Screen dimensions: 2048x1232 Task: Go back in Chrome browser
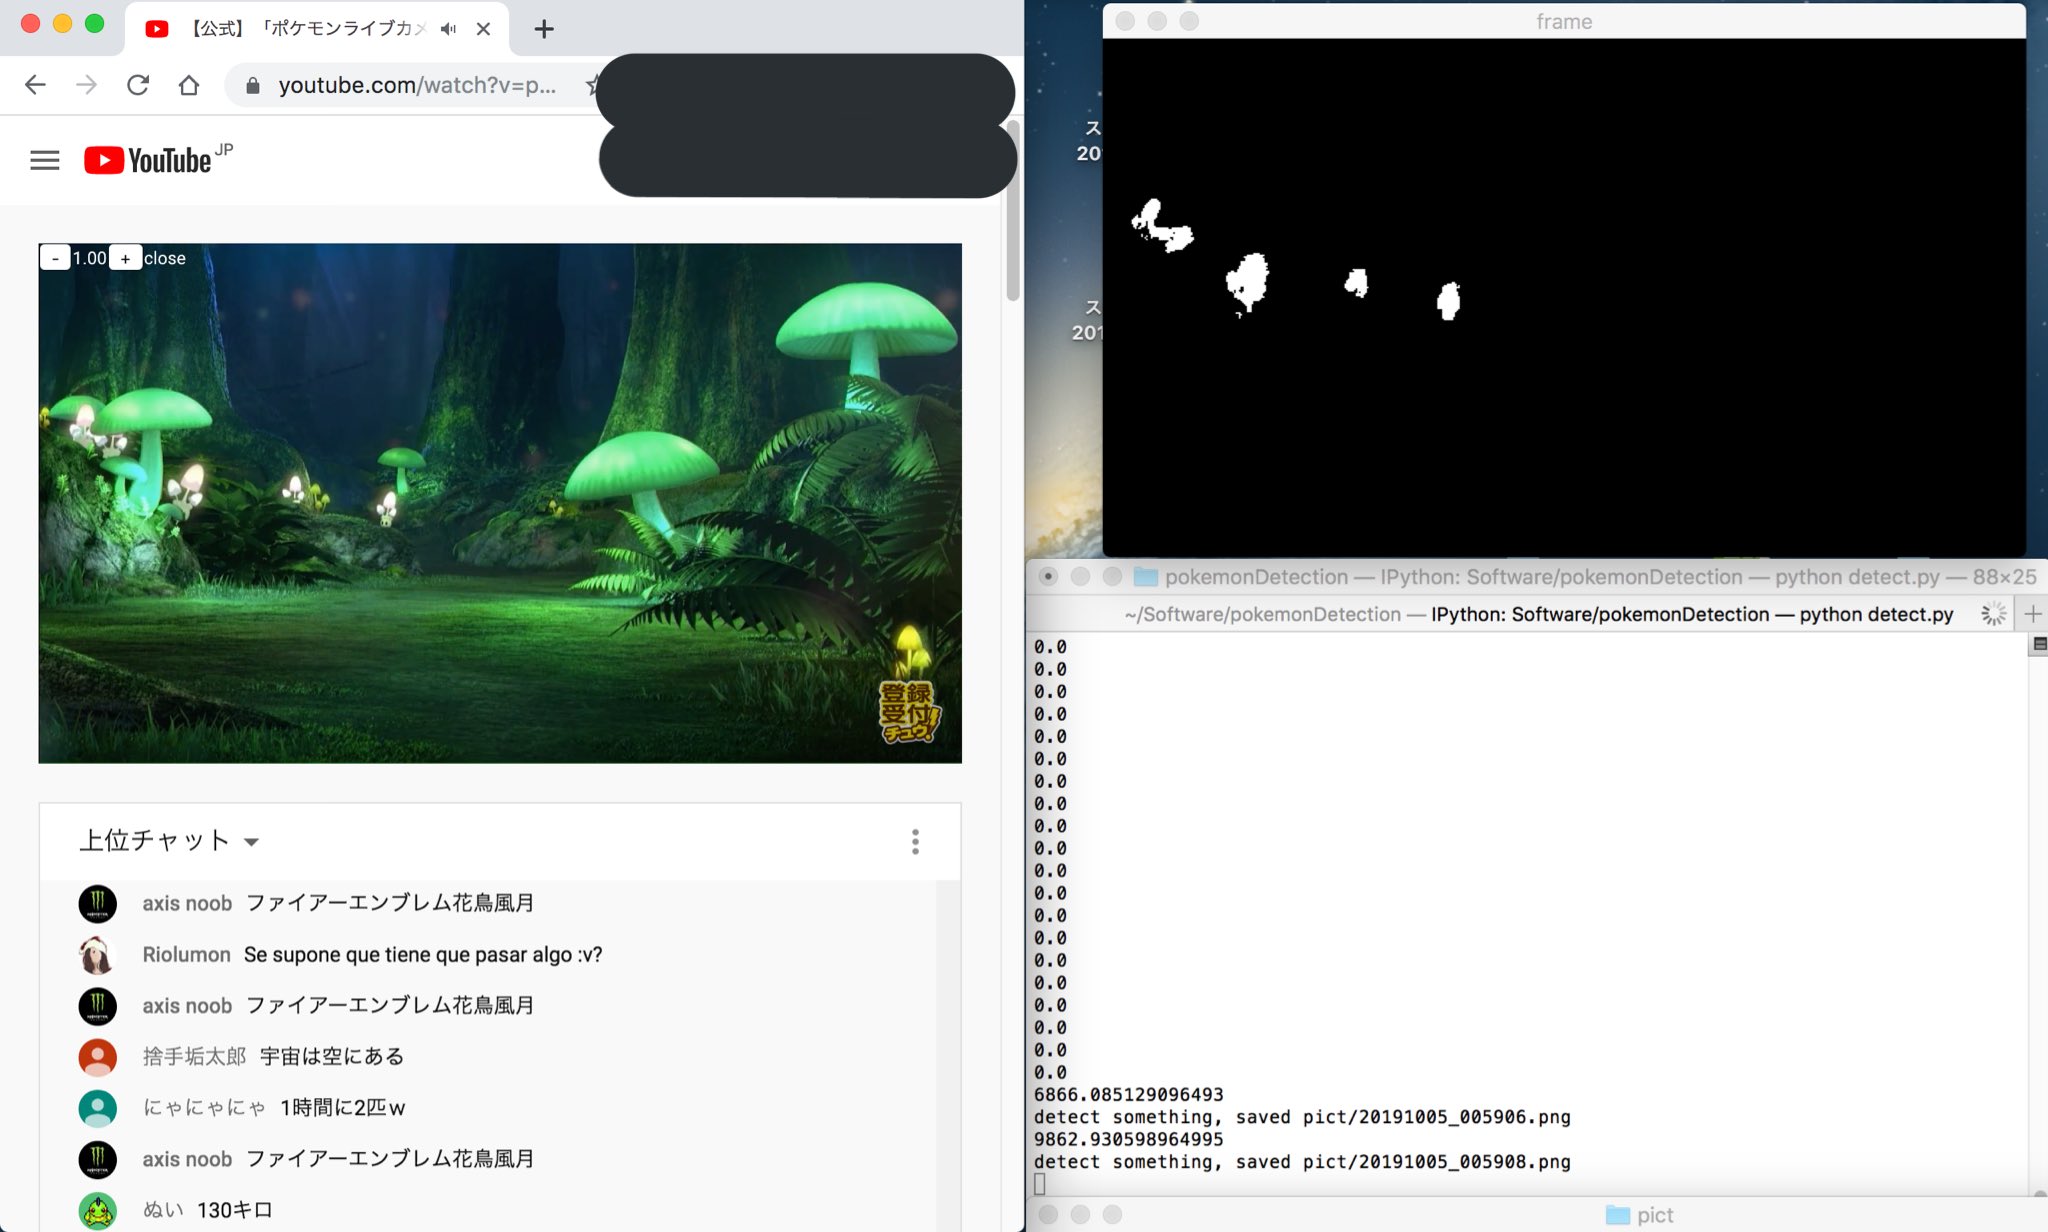tap(35, 85)
